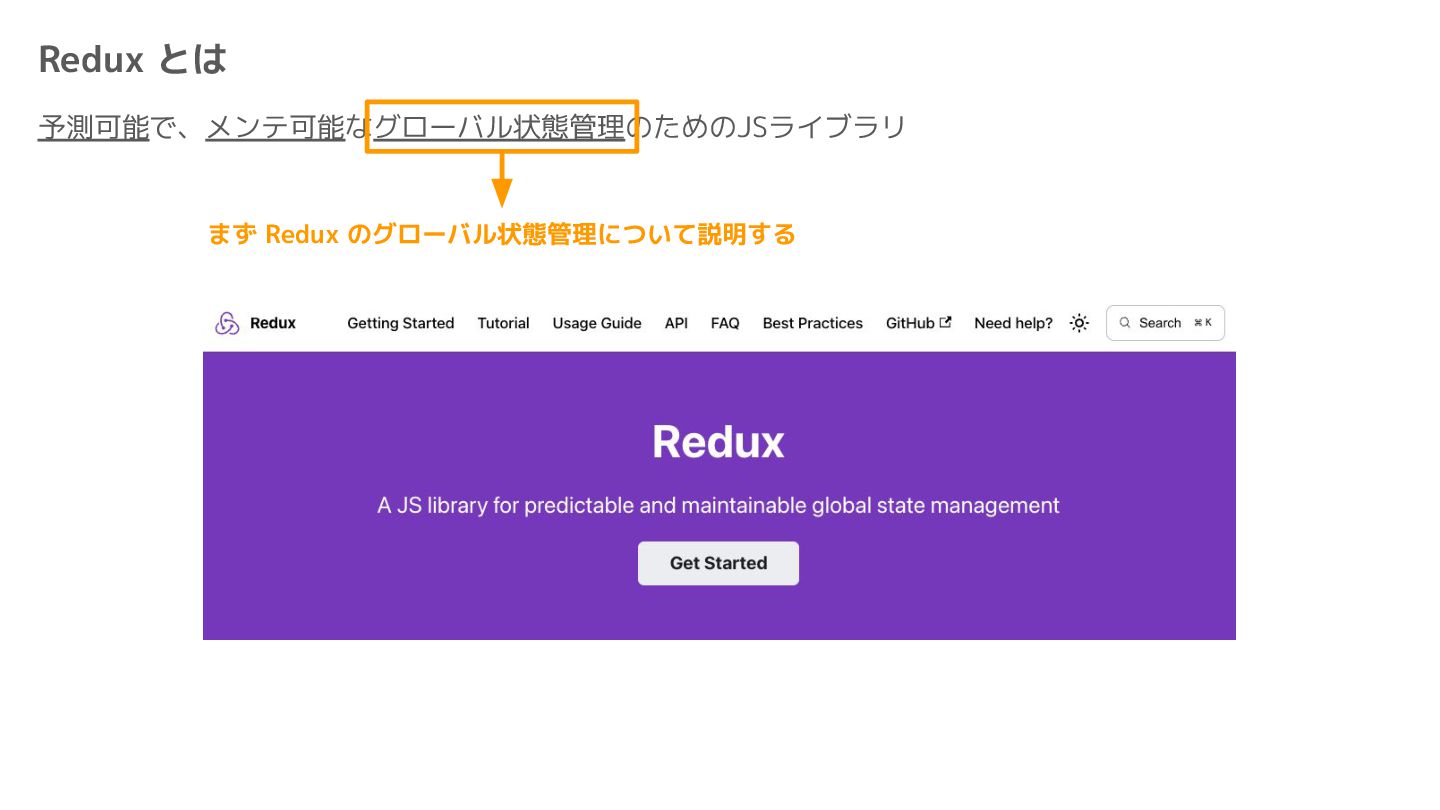This screenshot has height=810, width=1440.
Task: Click the underlined text メンテ可能
Action: click(x=275, y=127)
